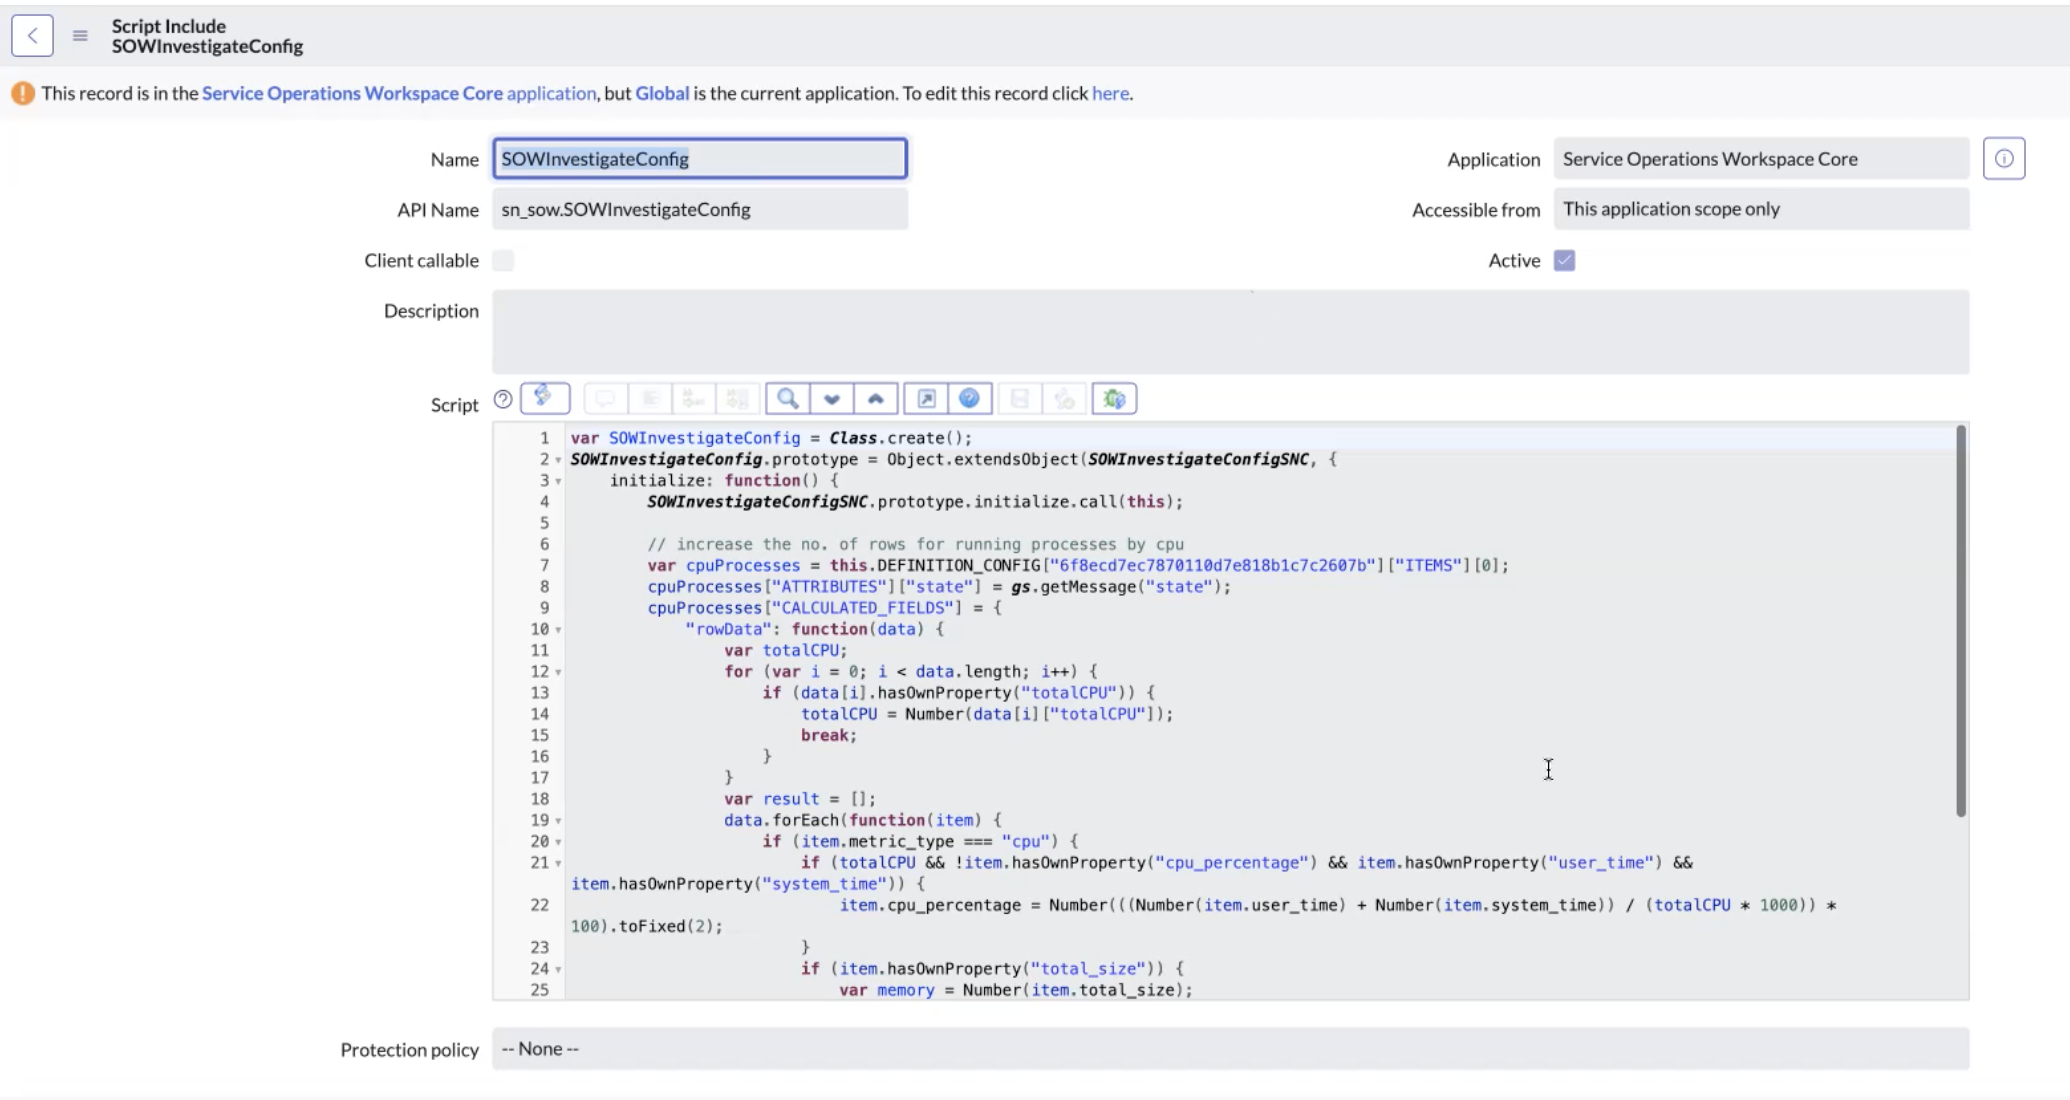
Task: Click 'var totalCPU;' on line 11
Action: [785, 650]
